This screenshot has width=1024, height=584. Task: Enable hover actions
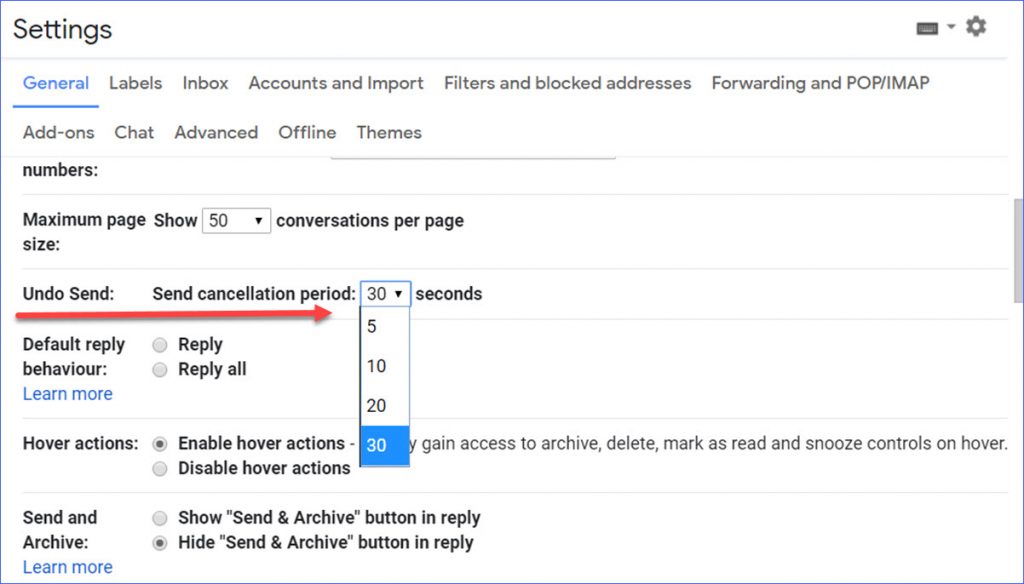pyautogui.click(x=159, y=443)
